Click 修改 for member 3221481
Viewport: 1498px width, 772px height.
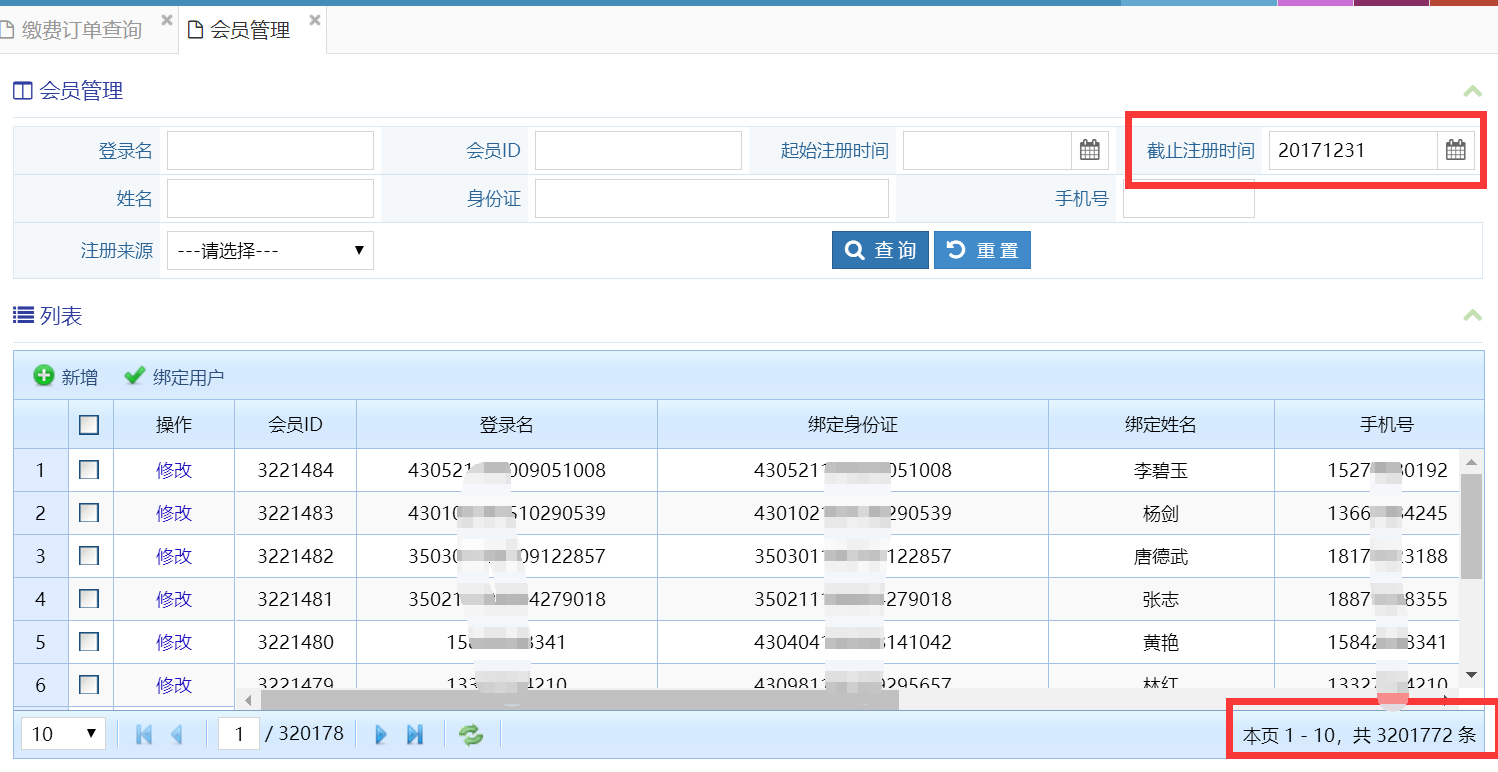pyautogui.click(x=174, y=599)
